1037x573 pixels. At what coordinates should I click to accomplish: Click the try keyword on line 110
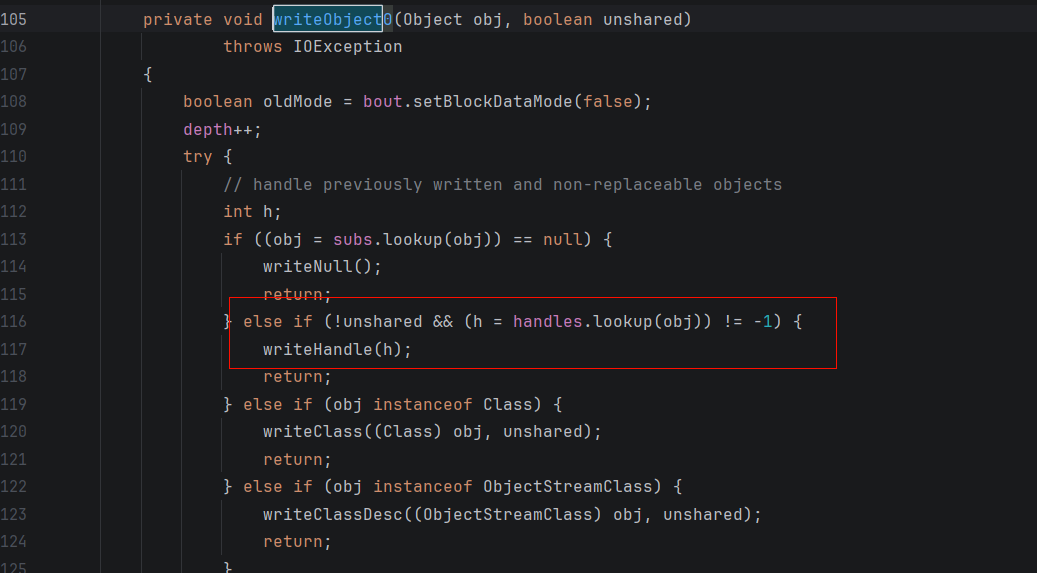coord(197,157)
